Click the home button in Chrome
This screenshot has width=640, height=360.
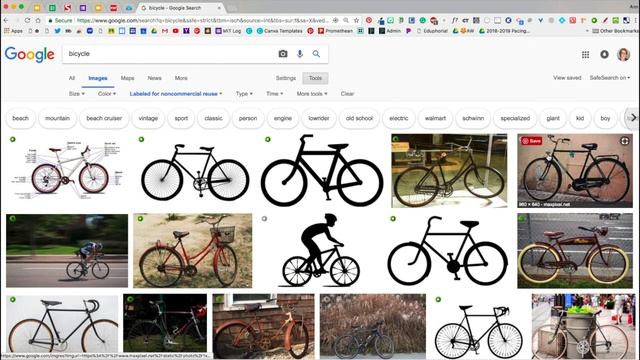[38, 20]
